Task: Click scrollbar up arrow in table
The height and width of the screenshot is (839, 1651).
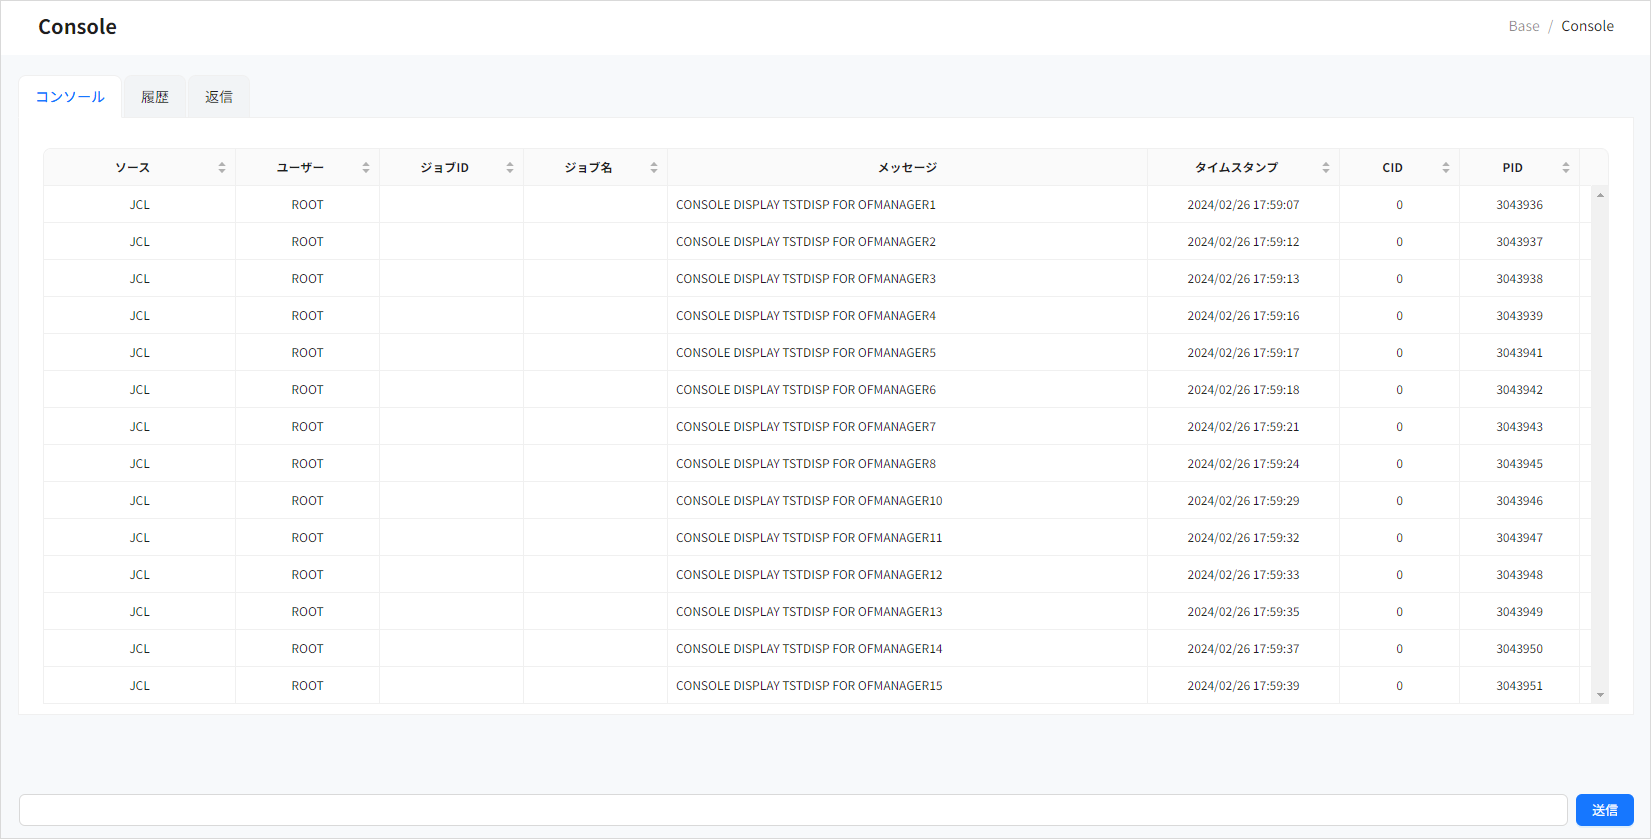Action: [1600, 195]
